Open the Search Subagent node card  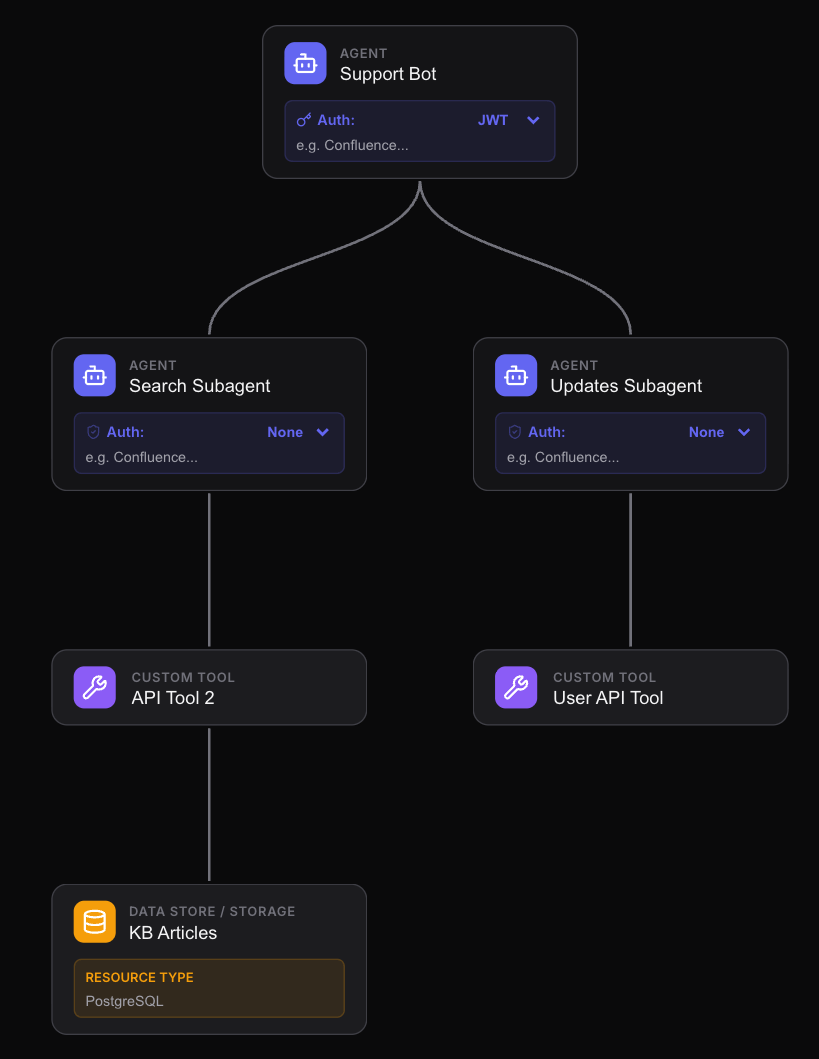pyautogui.click(x=209, y=414)
